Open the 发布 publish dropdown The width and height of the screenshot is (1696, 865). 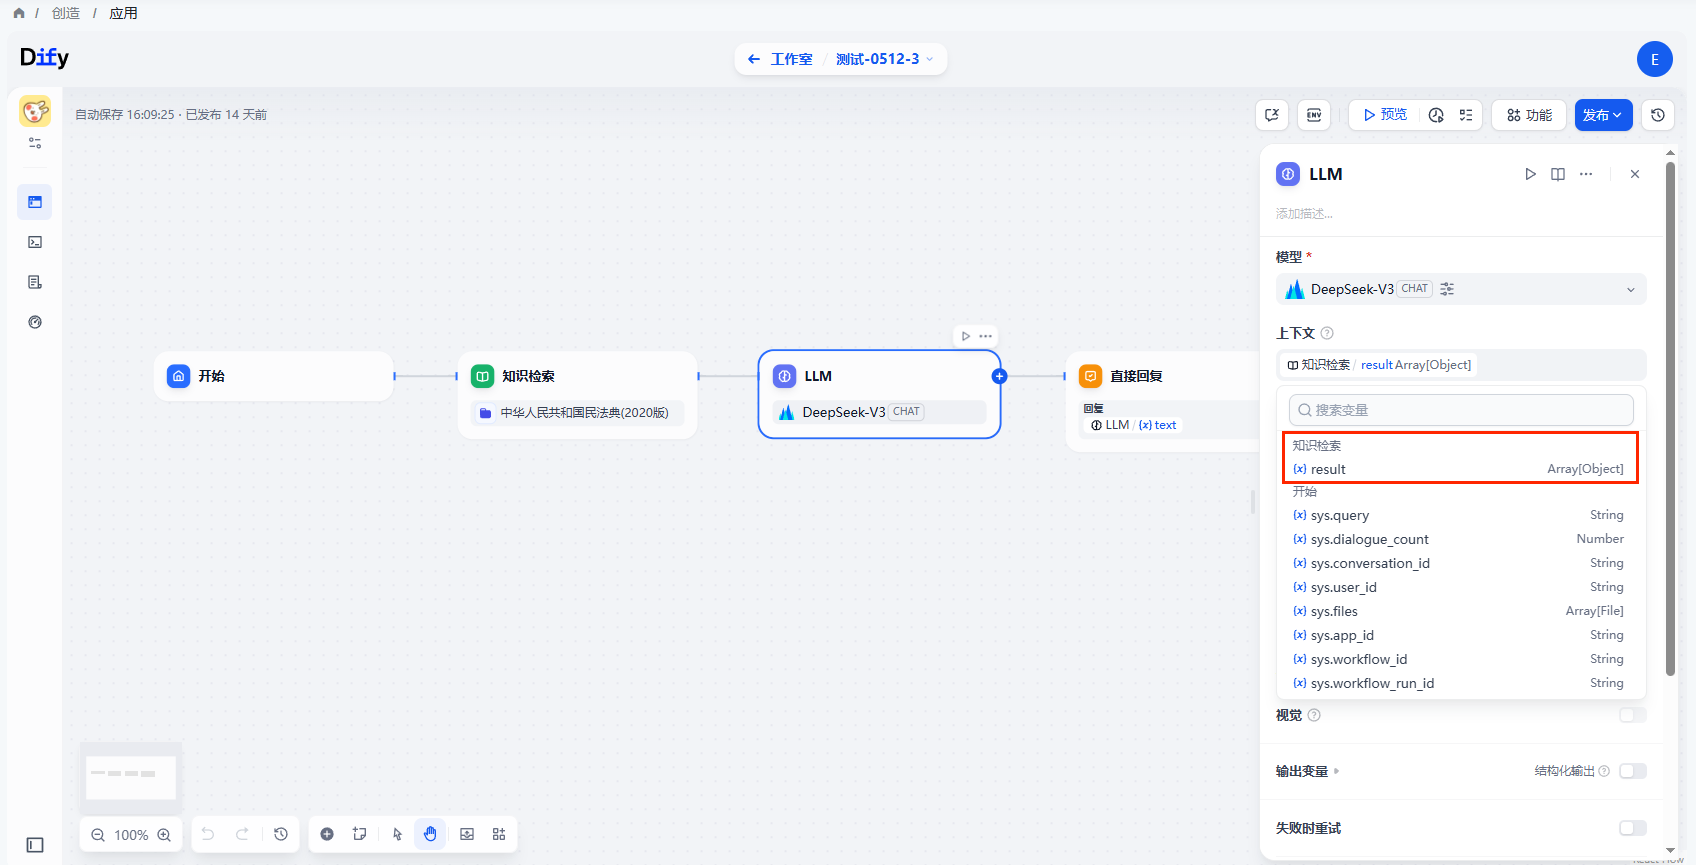pyautogui.click(x=1603, y=115)
